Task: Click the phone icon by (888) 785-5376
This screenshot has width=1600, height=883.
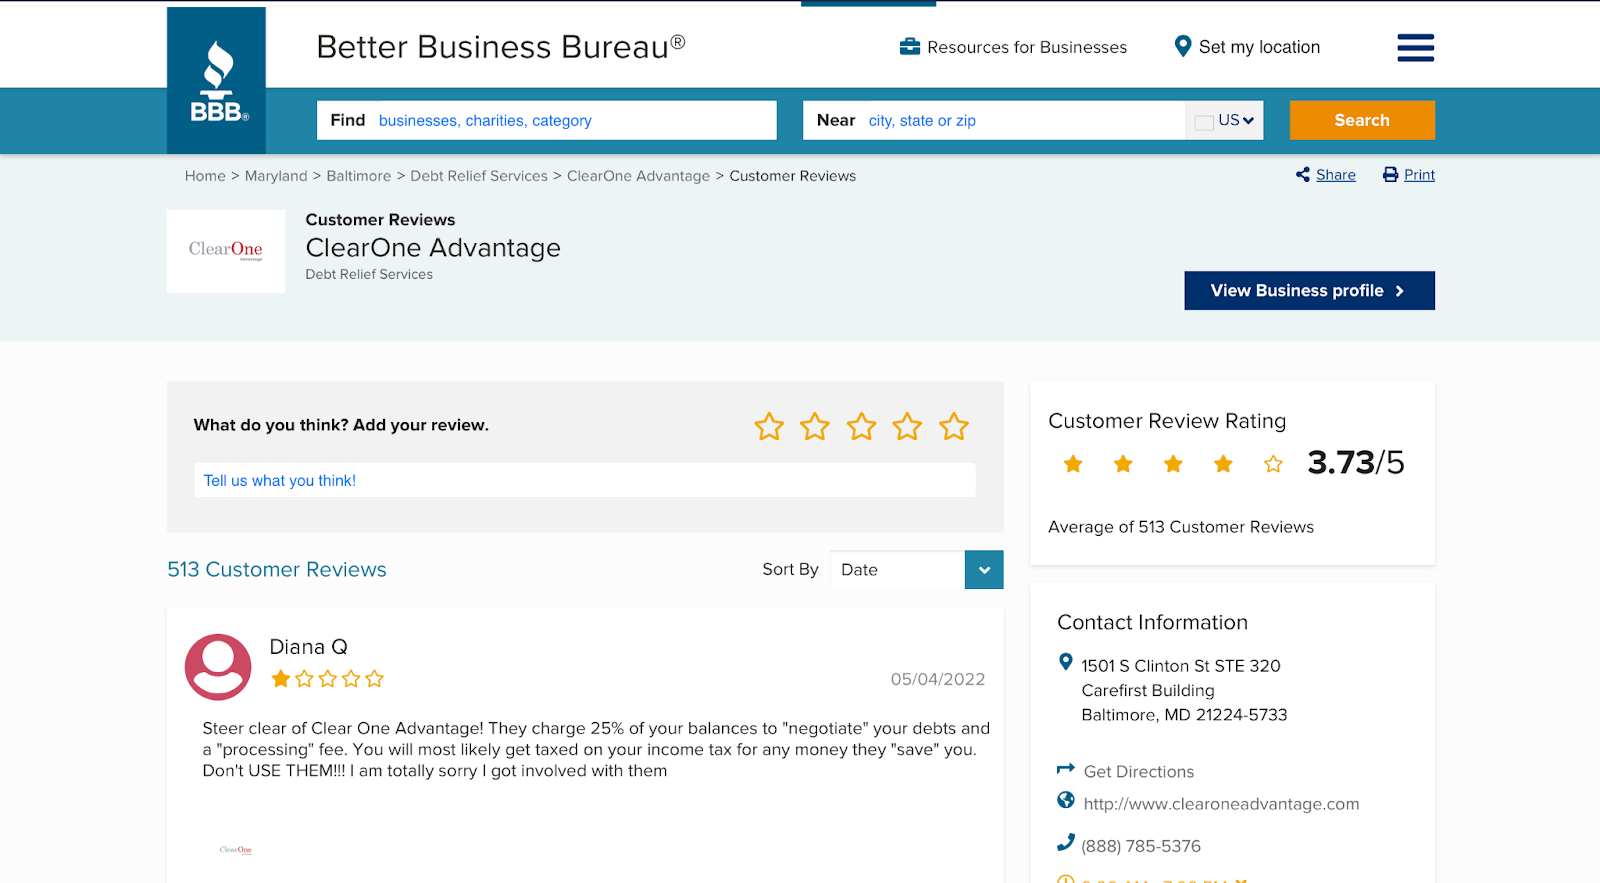Action: click(1066, 843)
